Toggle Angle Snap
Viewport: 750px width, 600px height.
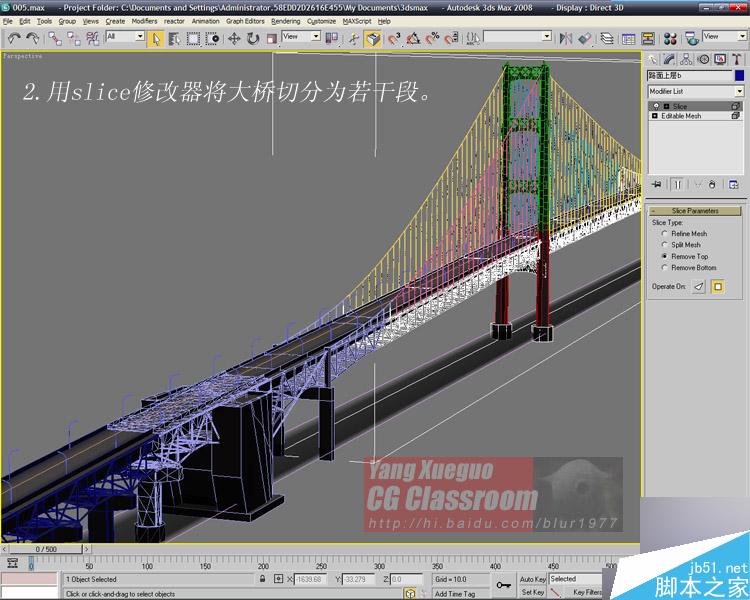tap(413, 39)
